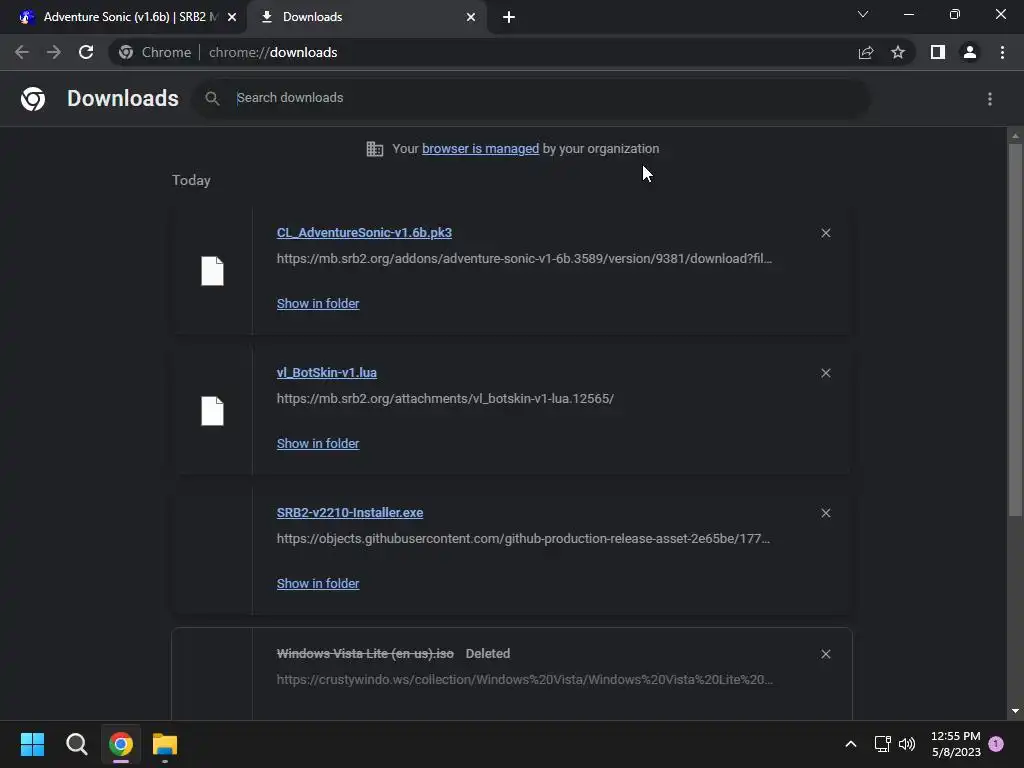Screen dimensions: 1024x768
Task: Open Windows taskbar search
Action: point(76,744)
